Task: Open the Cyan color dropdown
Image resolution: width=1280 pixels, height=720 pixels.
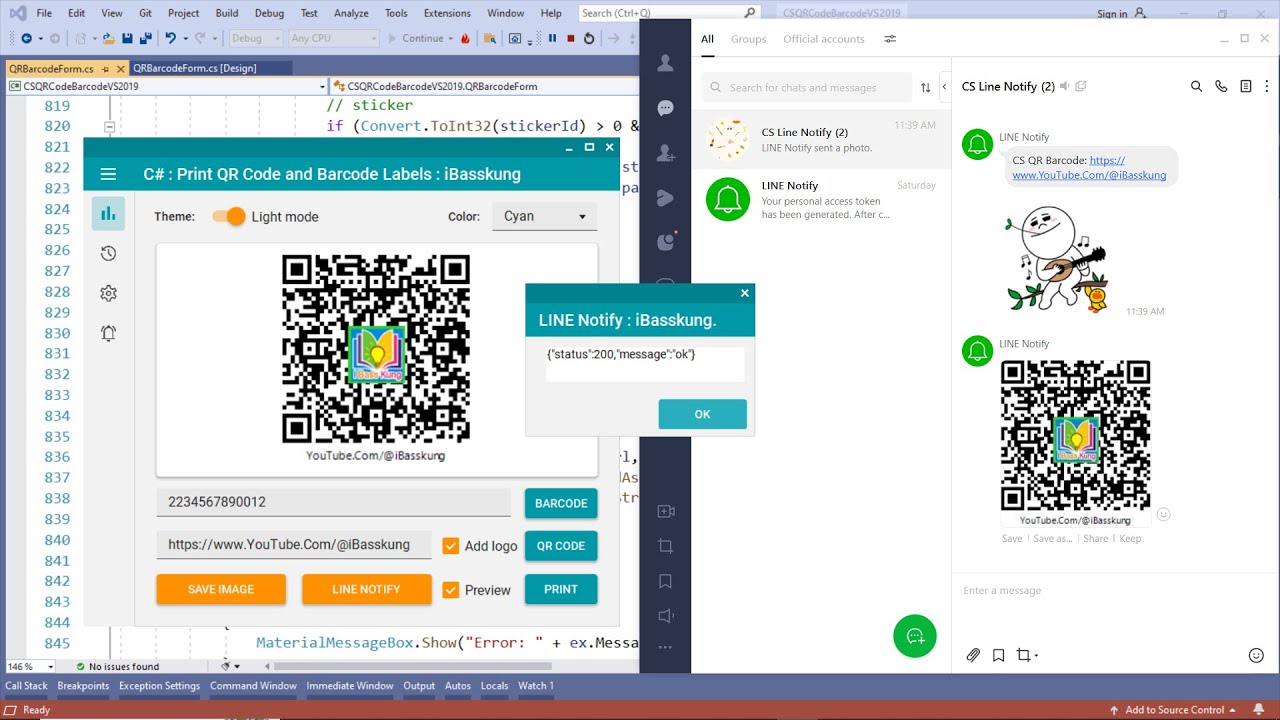Action: (544, 216)
